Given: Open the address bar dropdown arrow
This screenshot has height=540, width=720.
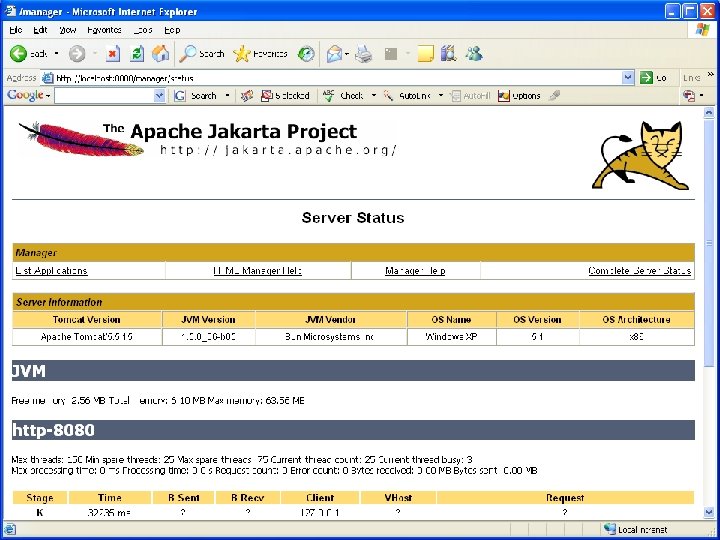Looking at the screenshot, I should click(x=628, y=78).
